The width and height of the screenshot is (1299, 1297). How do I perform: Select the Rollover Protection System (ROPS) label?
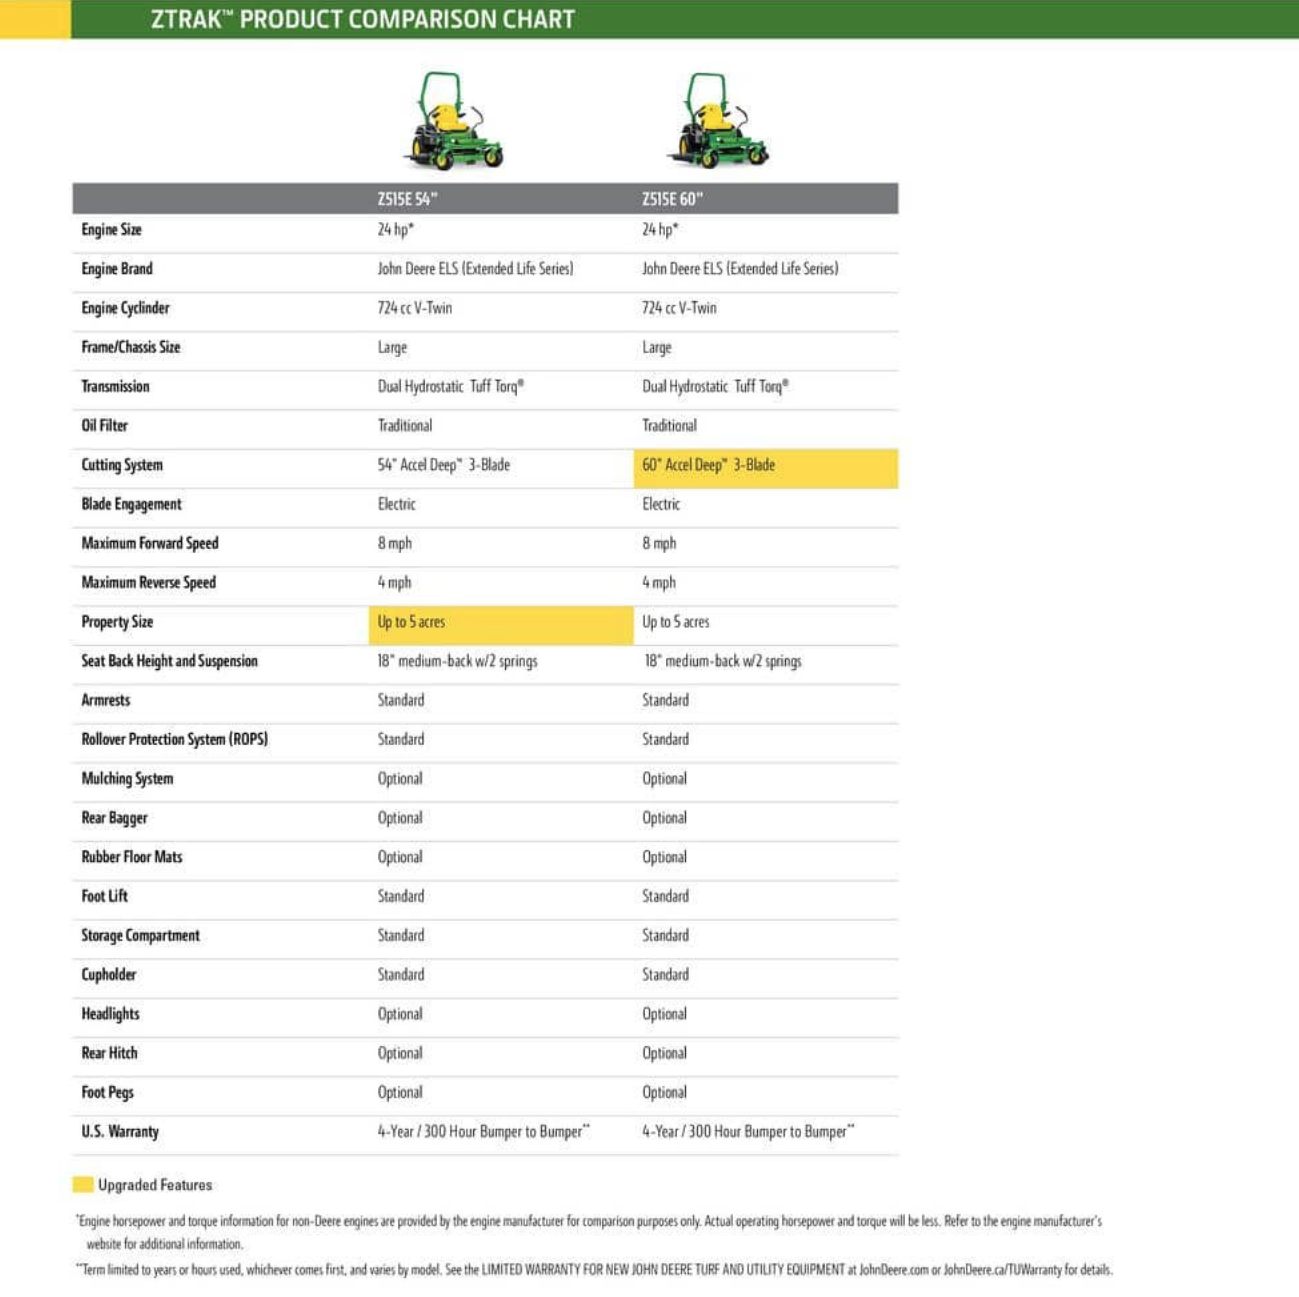[x=175, y=740]
